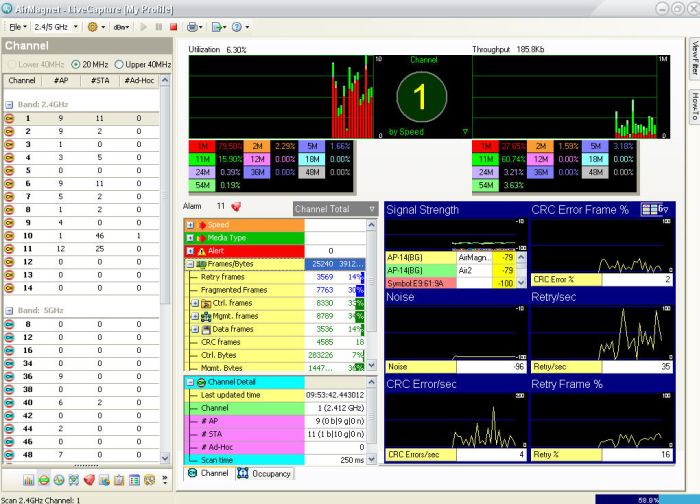Screen dimensions: 700x504
Task: Click the Channel Detail node icon
Action: [201, 382]
